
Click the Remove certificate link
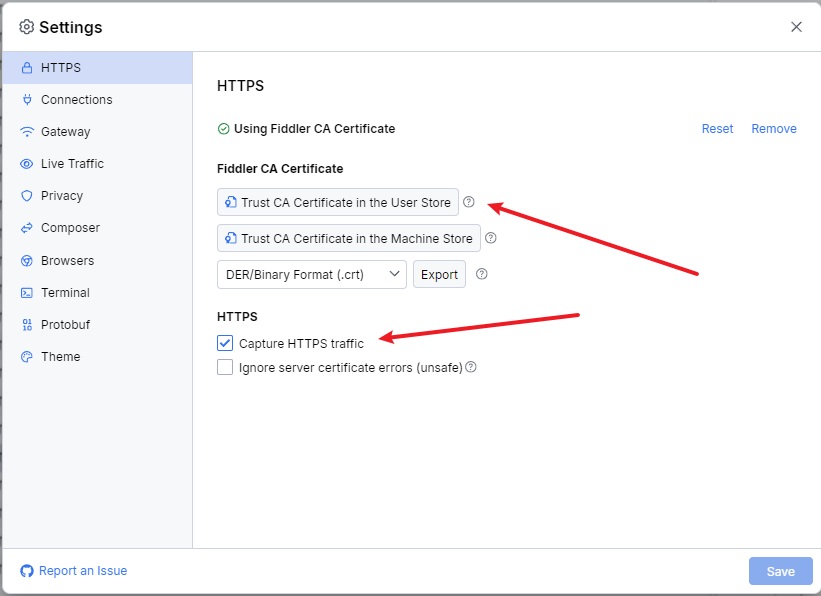pyautogui.click(x=774, y=129)
